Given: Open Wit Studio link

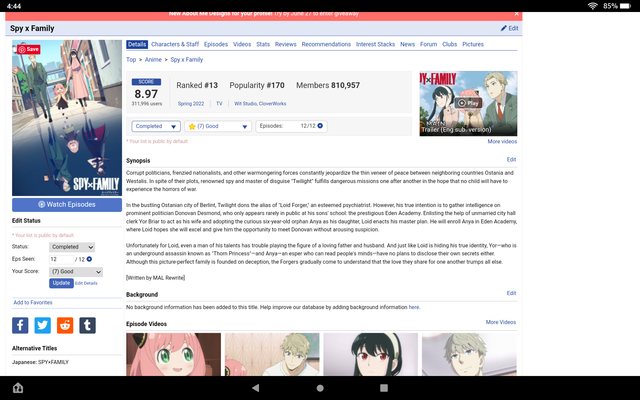Looking at the screenshot, I should (245, 104).
